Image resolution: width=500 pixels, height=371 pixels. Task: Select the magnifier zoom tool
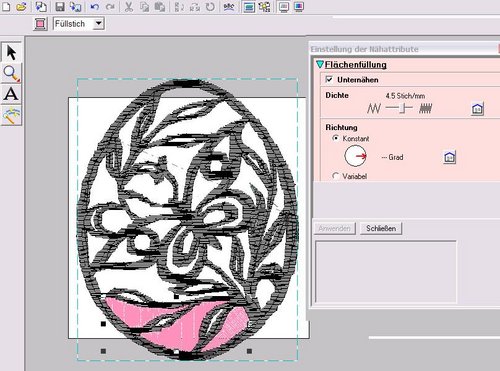click(11, 73)
